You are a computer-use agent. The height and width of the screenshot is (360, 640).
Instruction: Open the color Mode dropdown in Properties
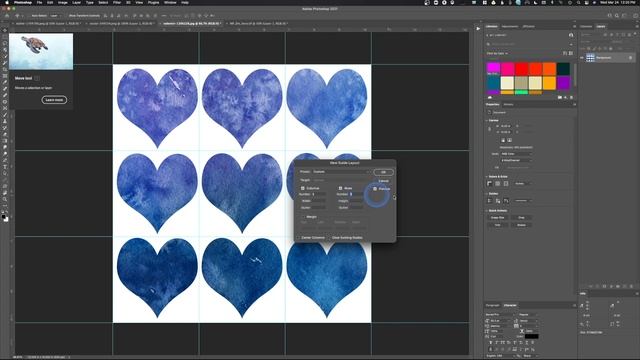pyautogui.click(x=516, y=154)
